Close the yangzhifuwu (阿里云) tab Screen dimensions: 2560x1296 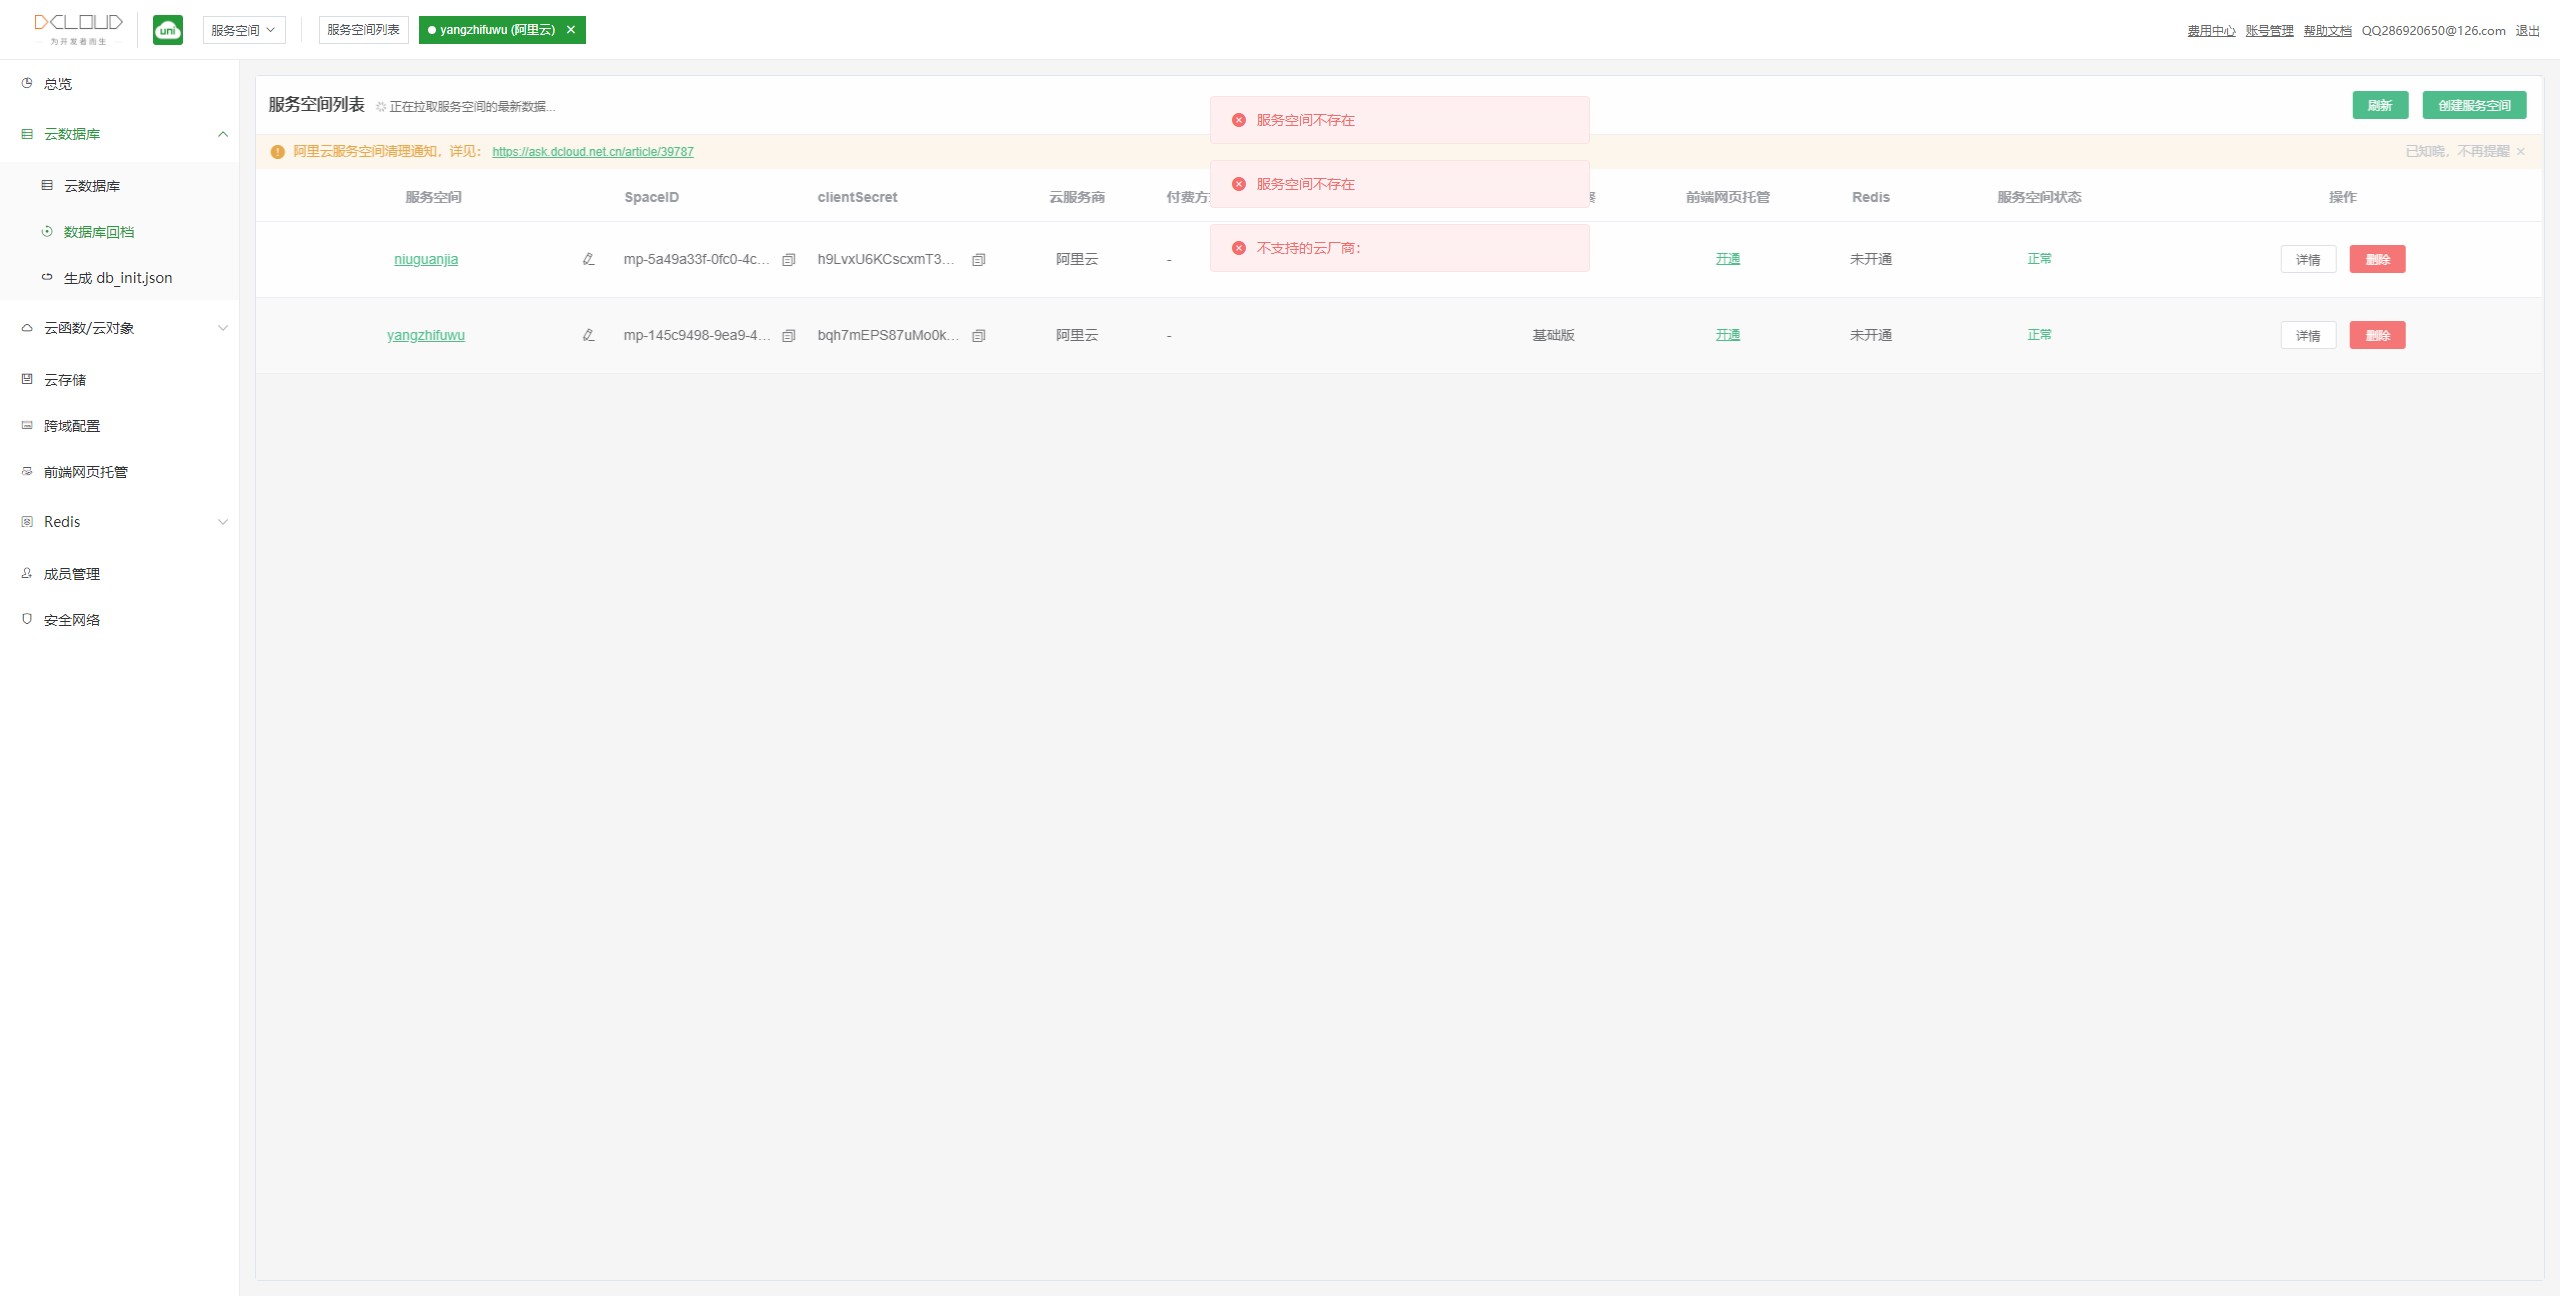571,30
